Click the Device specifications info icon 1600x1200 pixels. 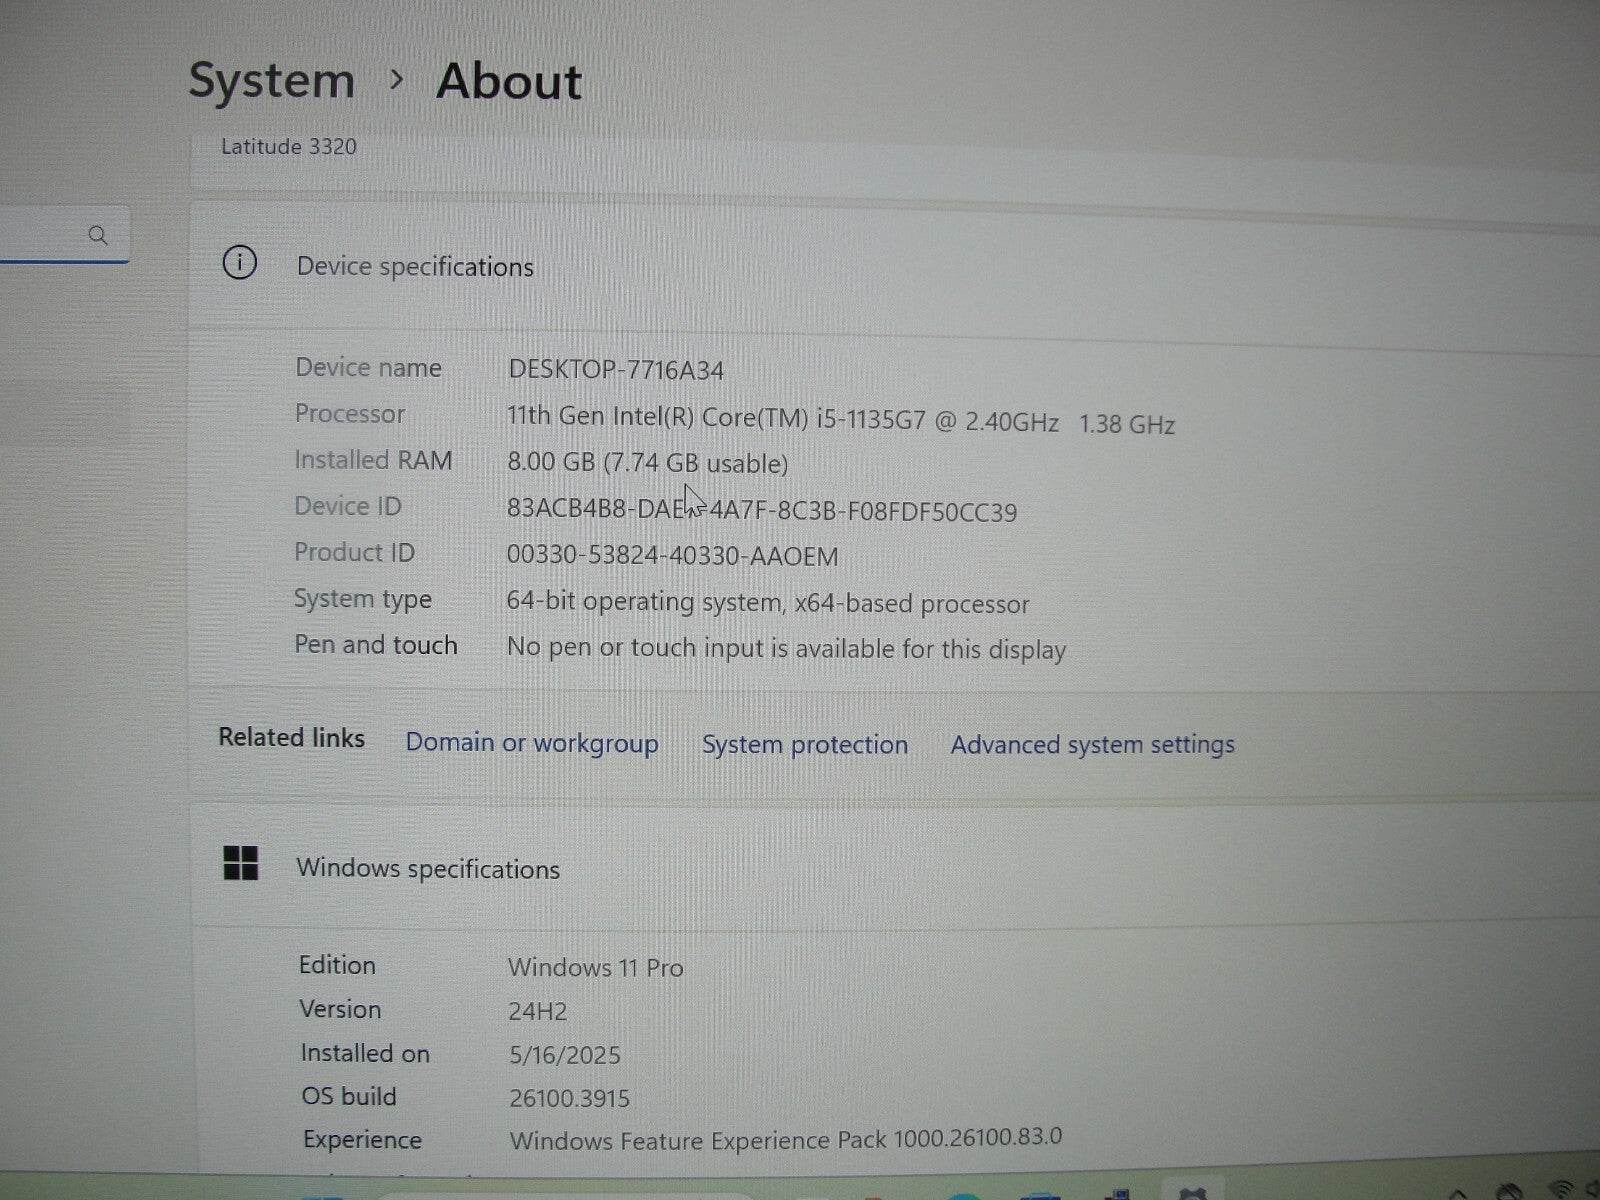[x=239, y=263]
